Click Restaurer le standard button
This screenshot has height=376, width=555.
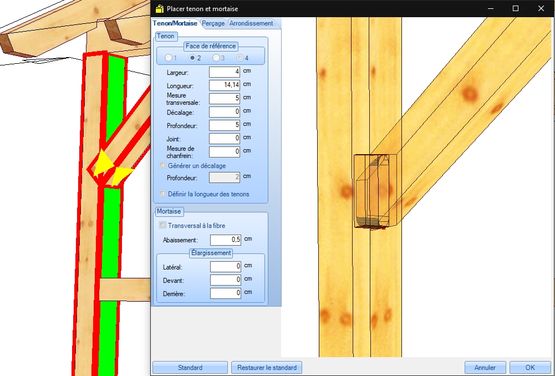[x=267, y=368]
